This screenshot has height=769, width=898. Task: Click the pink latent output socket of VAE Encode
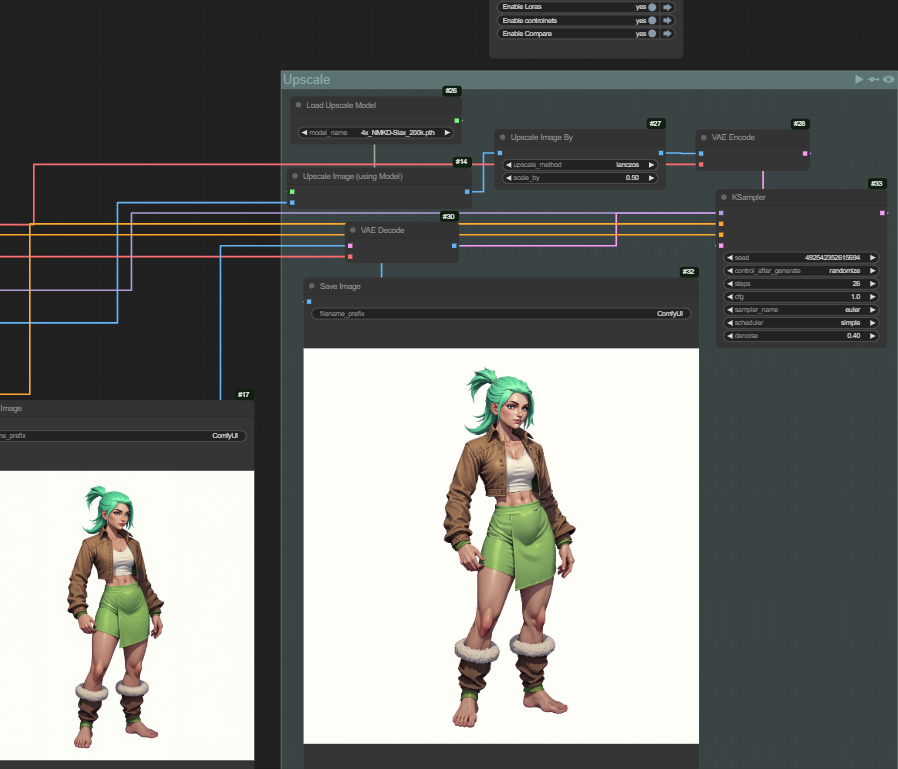pyautogui.click(x=805, y=153)
